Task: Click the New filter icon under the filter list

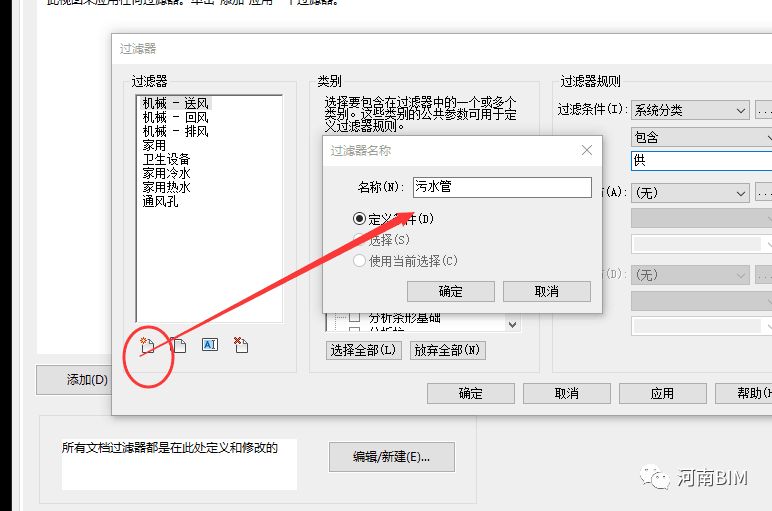Action: pos(147,346)
